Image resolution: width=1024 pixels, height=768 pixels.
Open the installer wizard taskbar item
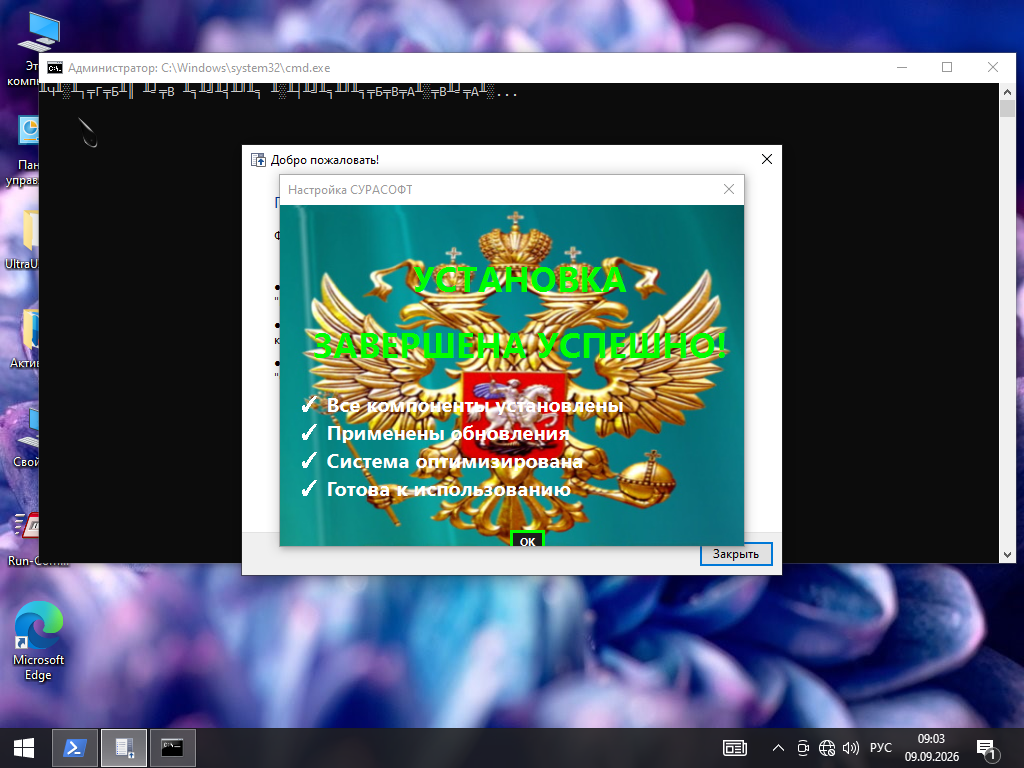click(x=124, y=748)
